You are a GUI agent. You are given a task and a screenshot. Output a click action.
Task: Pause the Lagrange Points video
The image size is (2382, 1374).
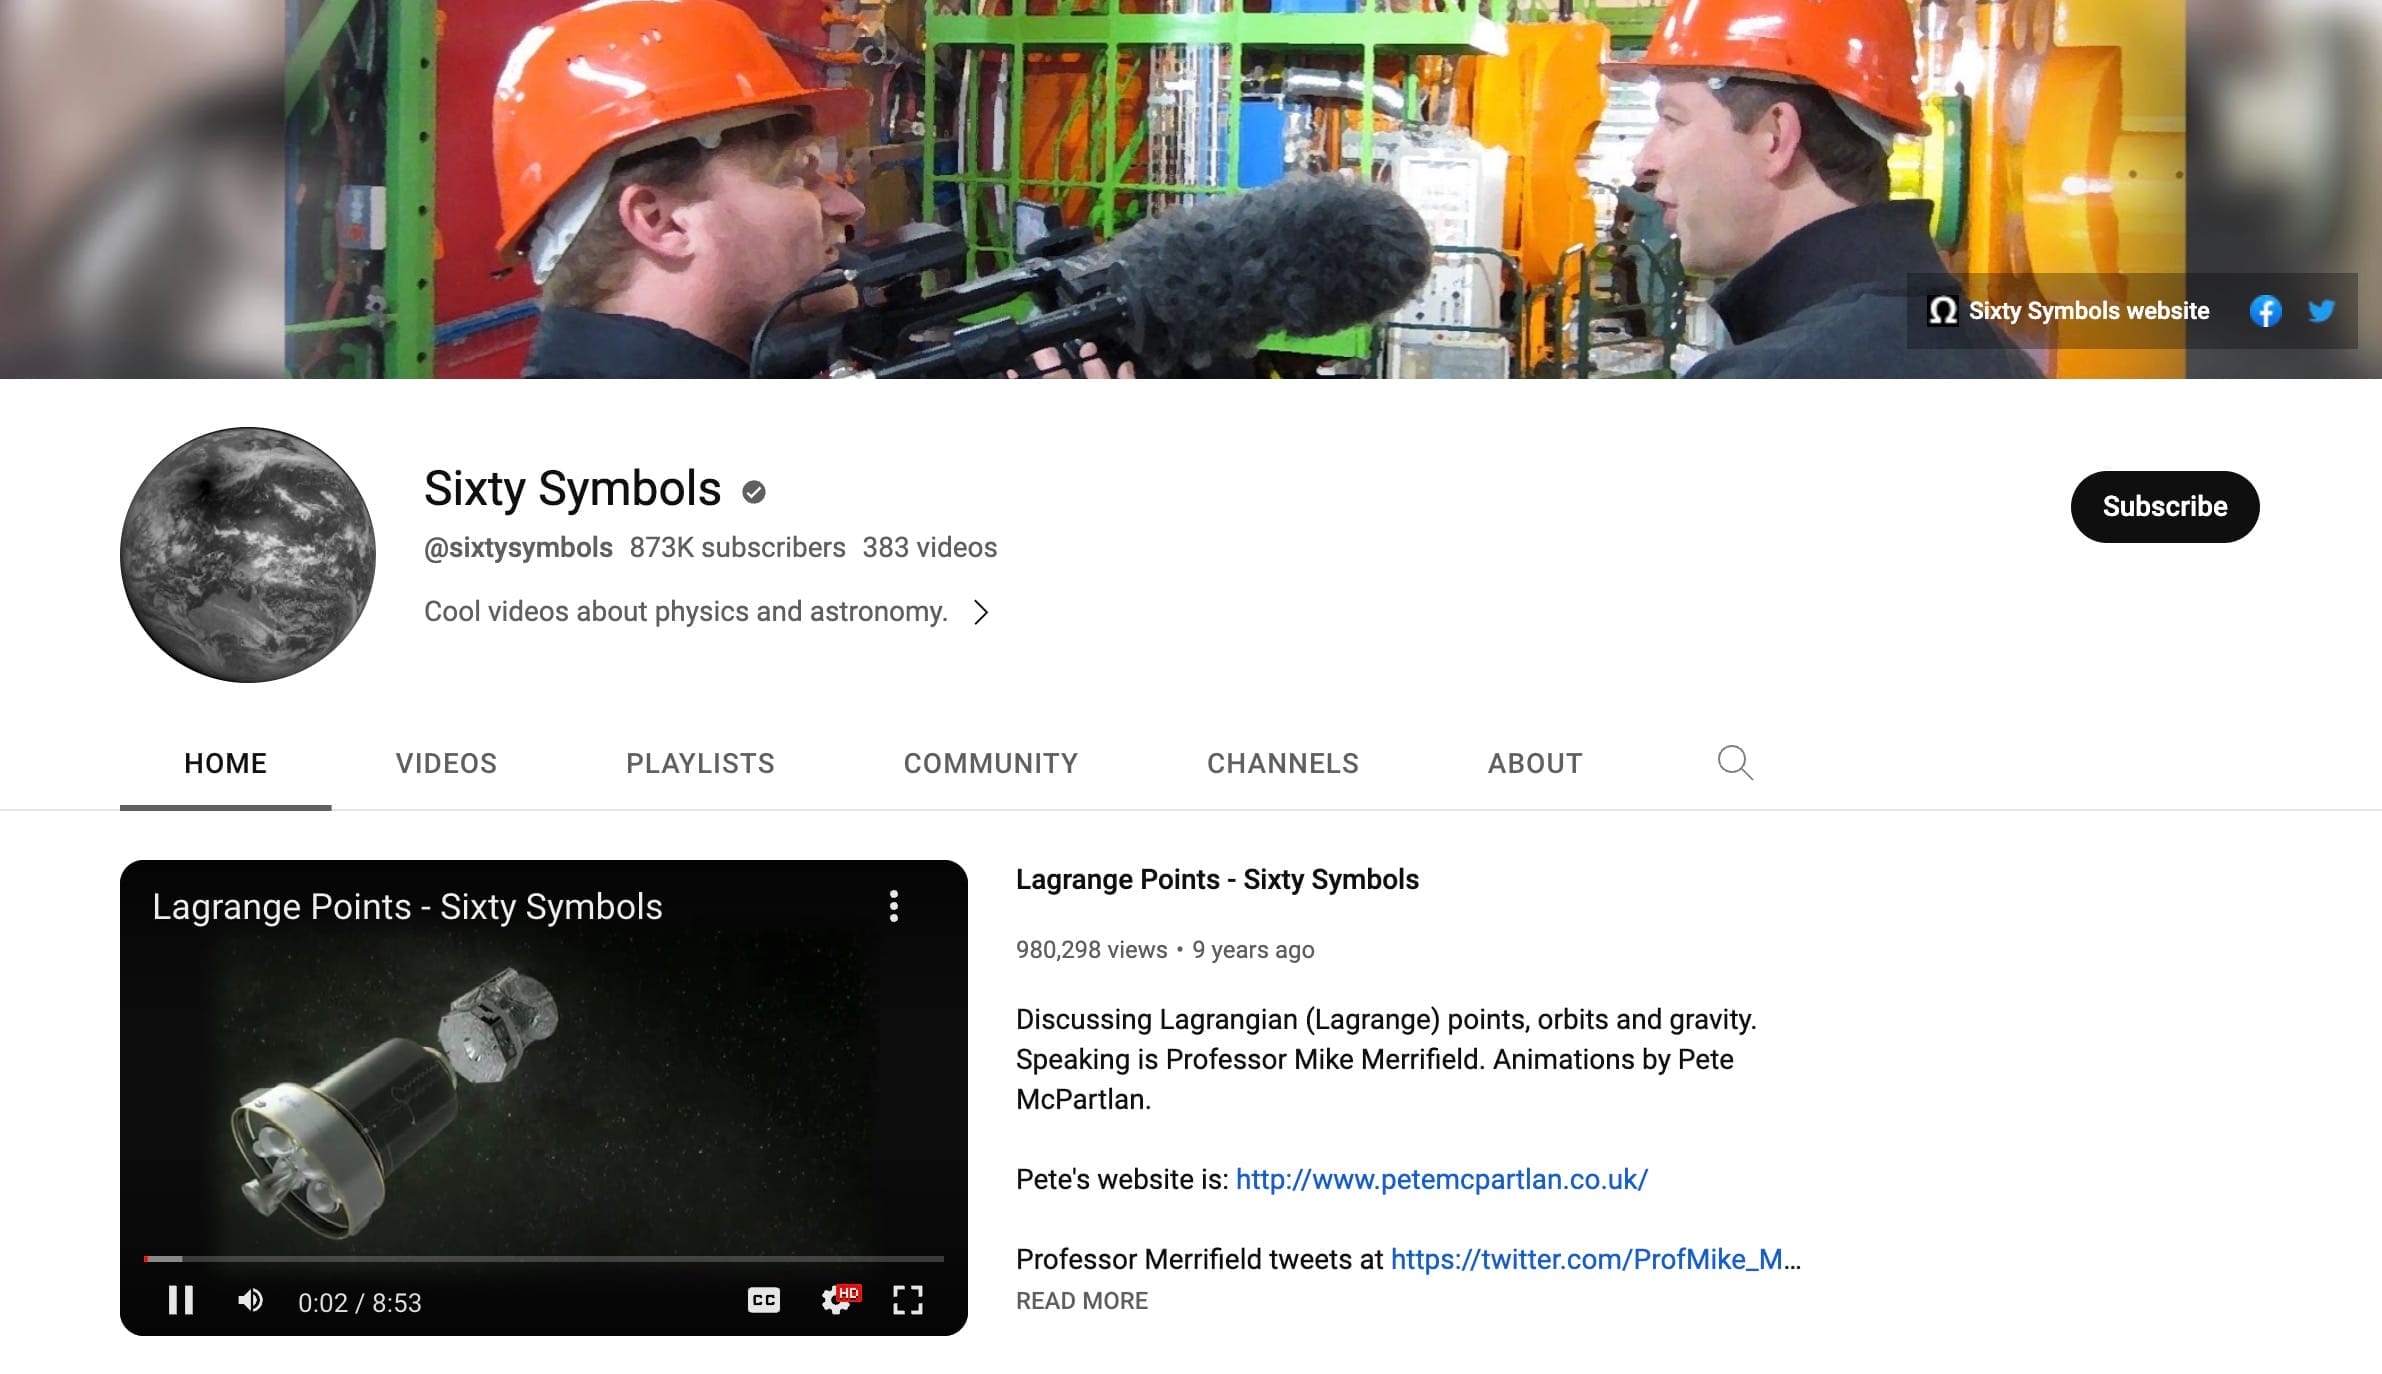pos(181,1301)
